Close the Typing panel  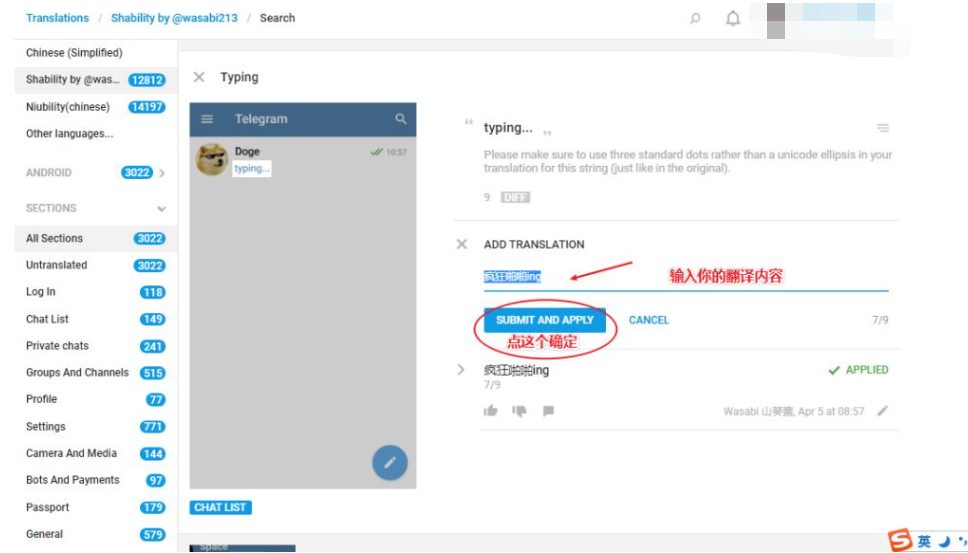pos(199,77)
